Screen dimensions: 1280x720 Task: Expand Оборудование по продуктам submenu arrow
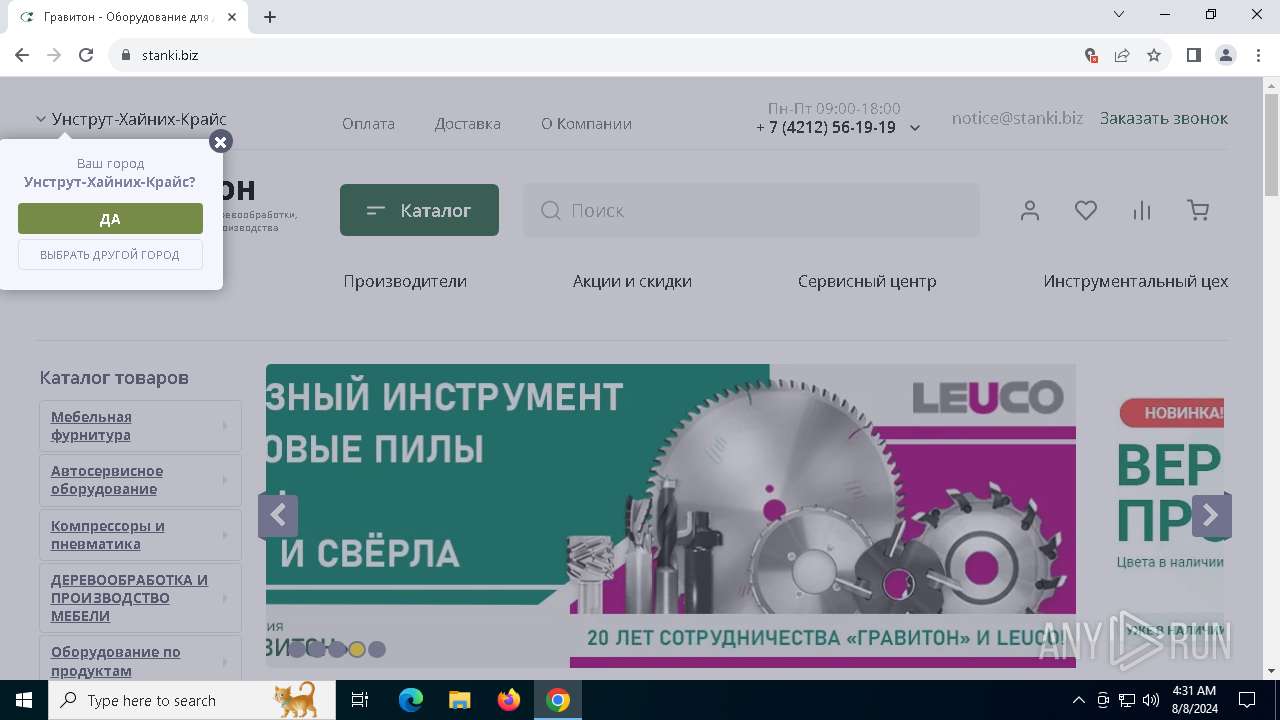(x=225, y=662)
